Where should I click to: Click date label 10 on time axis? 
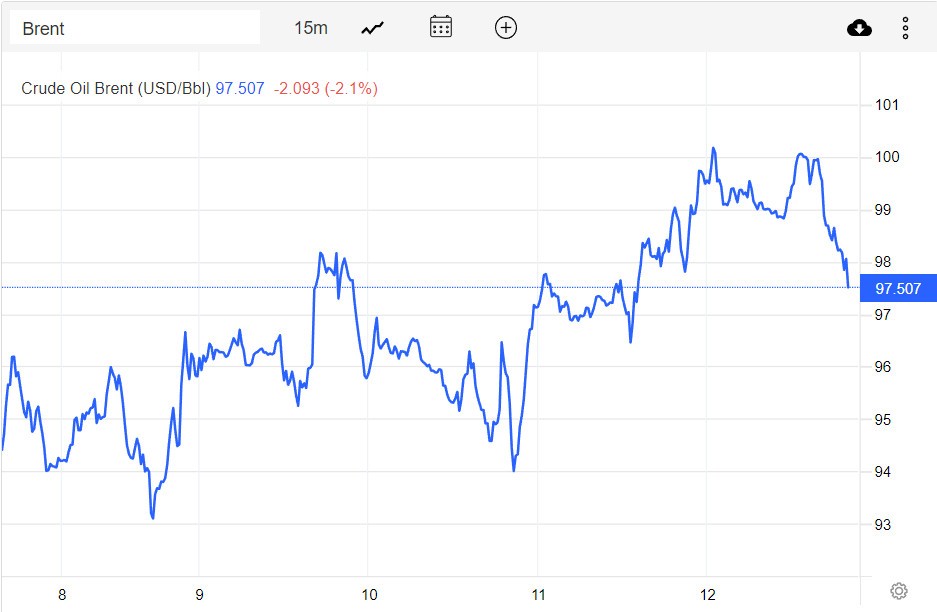[368, 594]
